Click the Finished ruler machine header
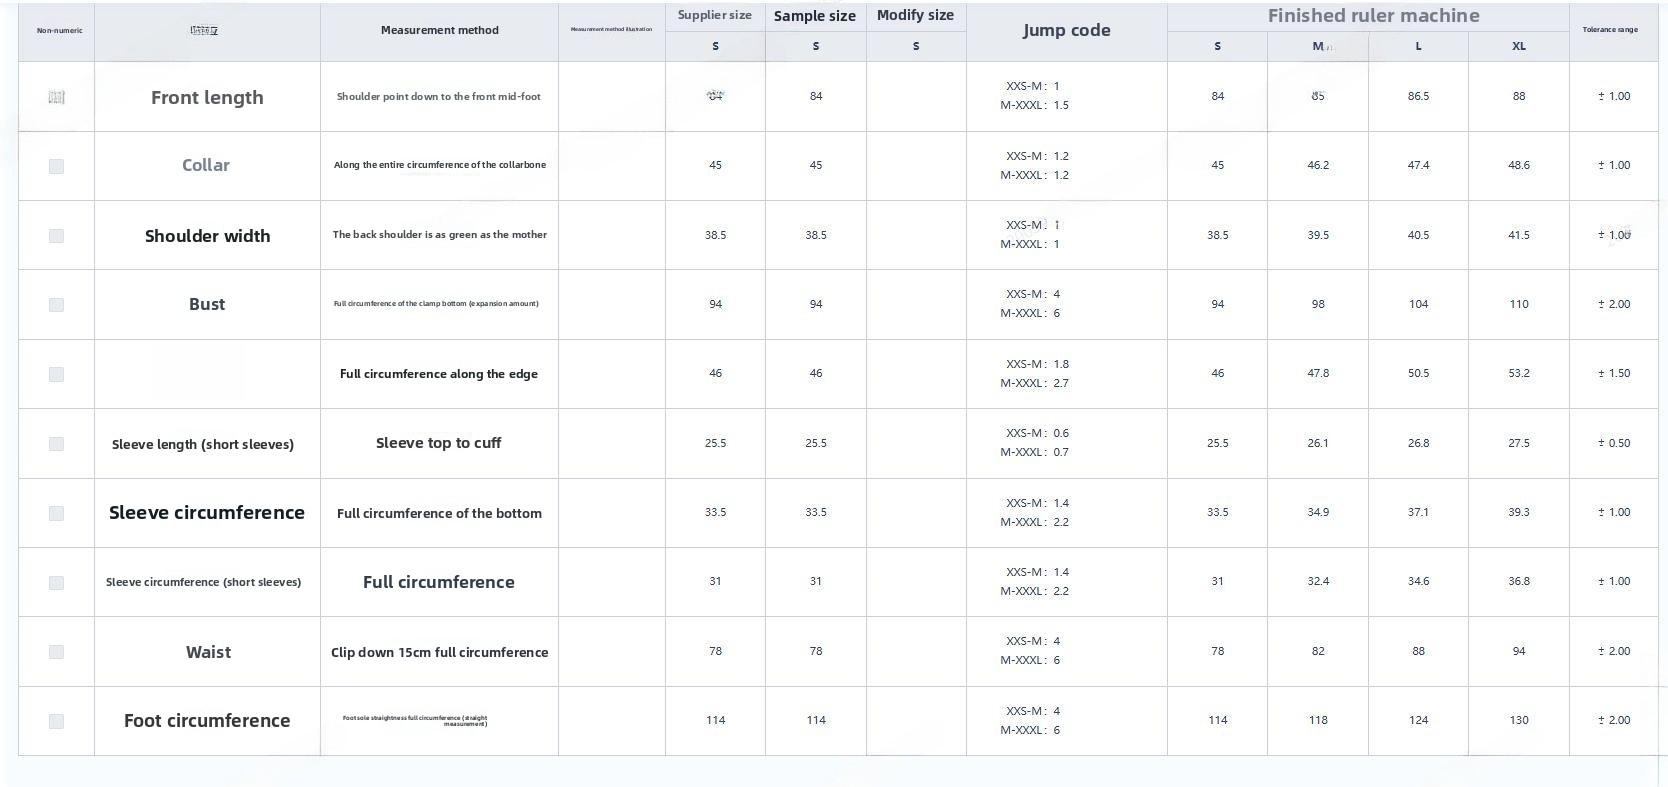 (x=1373, y=16)
